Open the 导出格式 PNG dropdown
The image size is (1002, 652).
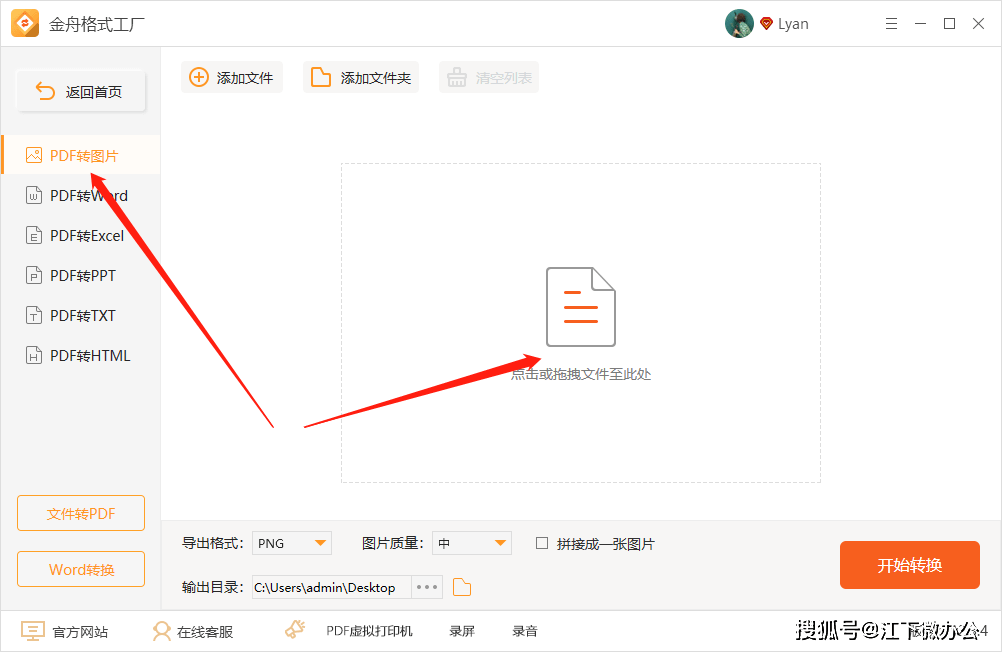click(291, 543)
